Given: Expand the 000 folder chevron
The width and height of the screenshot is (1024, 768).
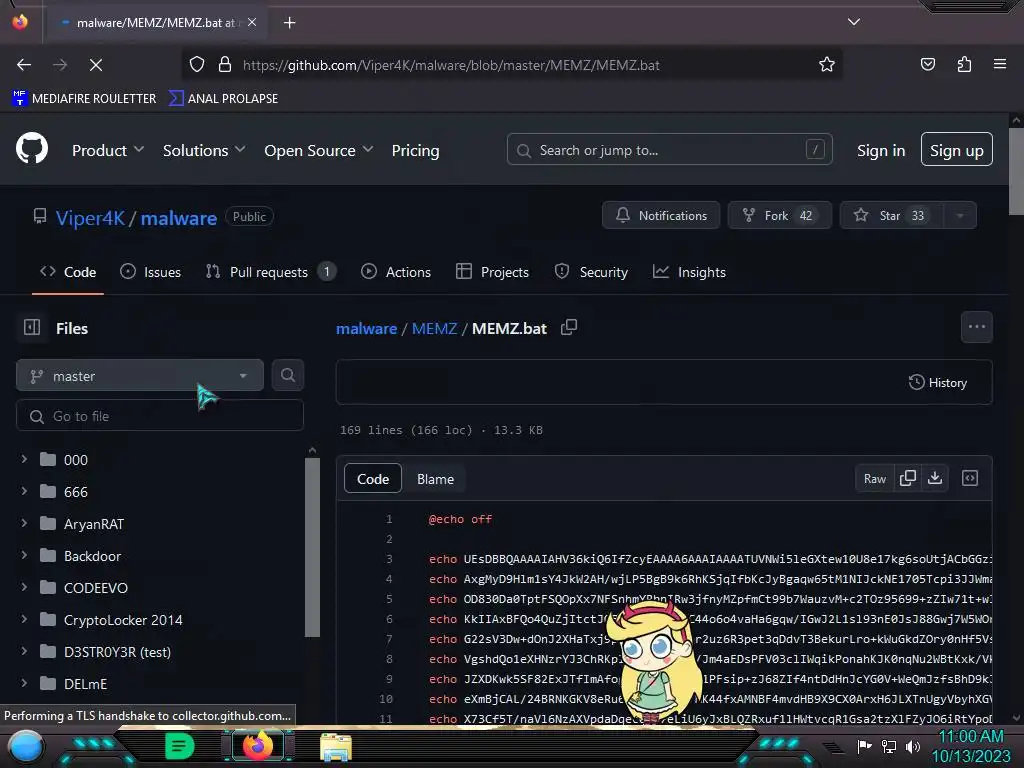Looking at the screenshot, I should click(x=24, y=459).
